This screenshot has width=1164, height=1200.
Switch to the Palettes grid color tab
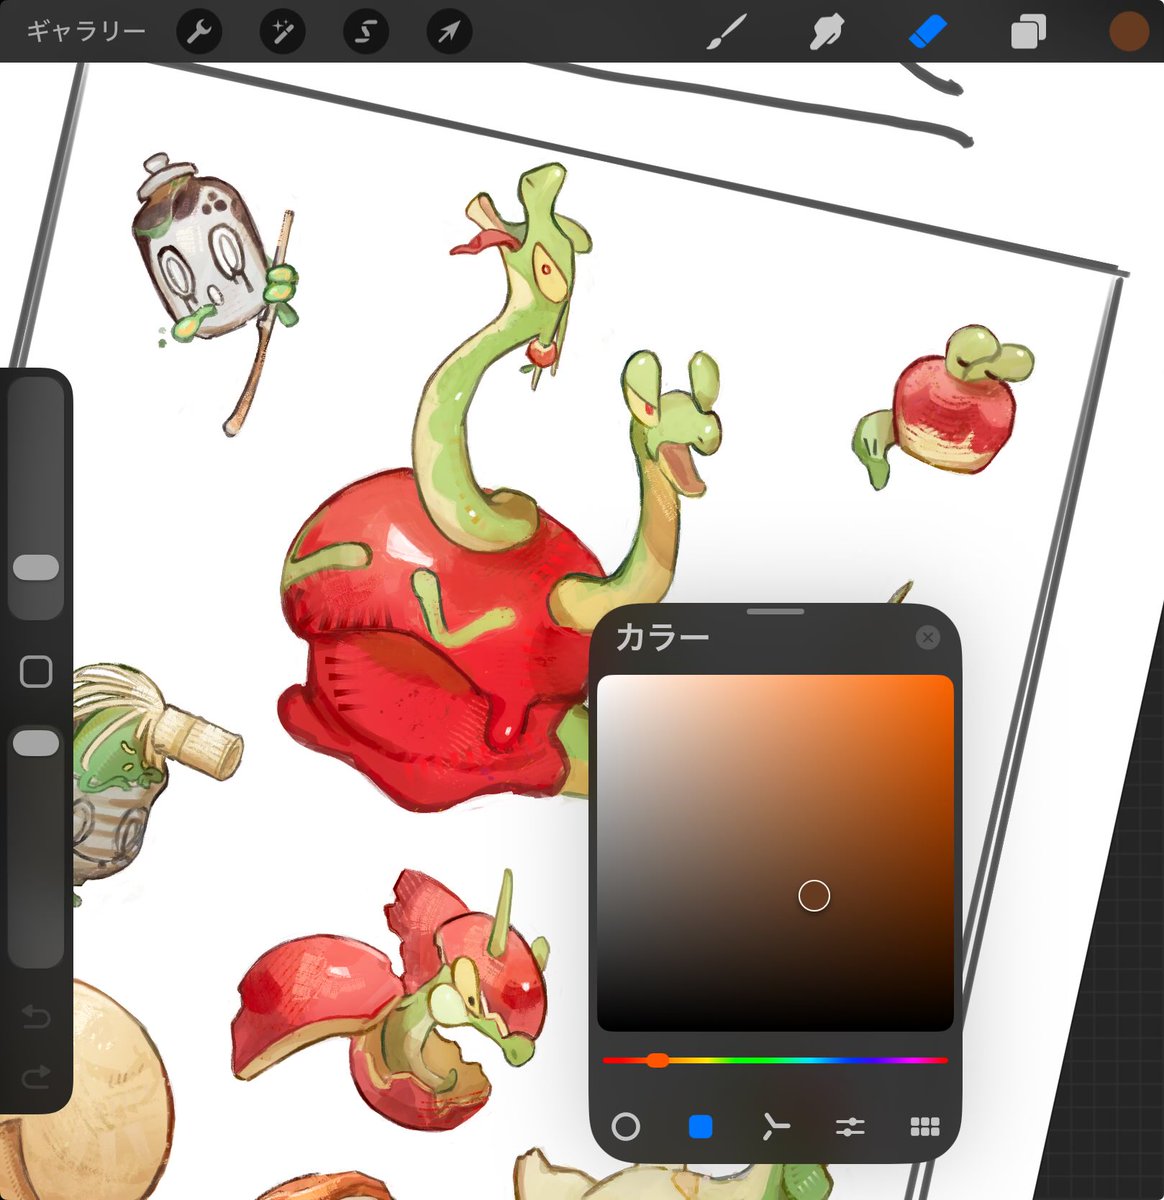(x=925, y=1127)
